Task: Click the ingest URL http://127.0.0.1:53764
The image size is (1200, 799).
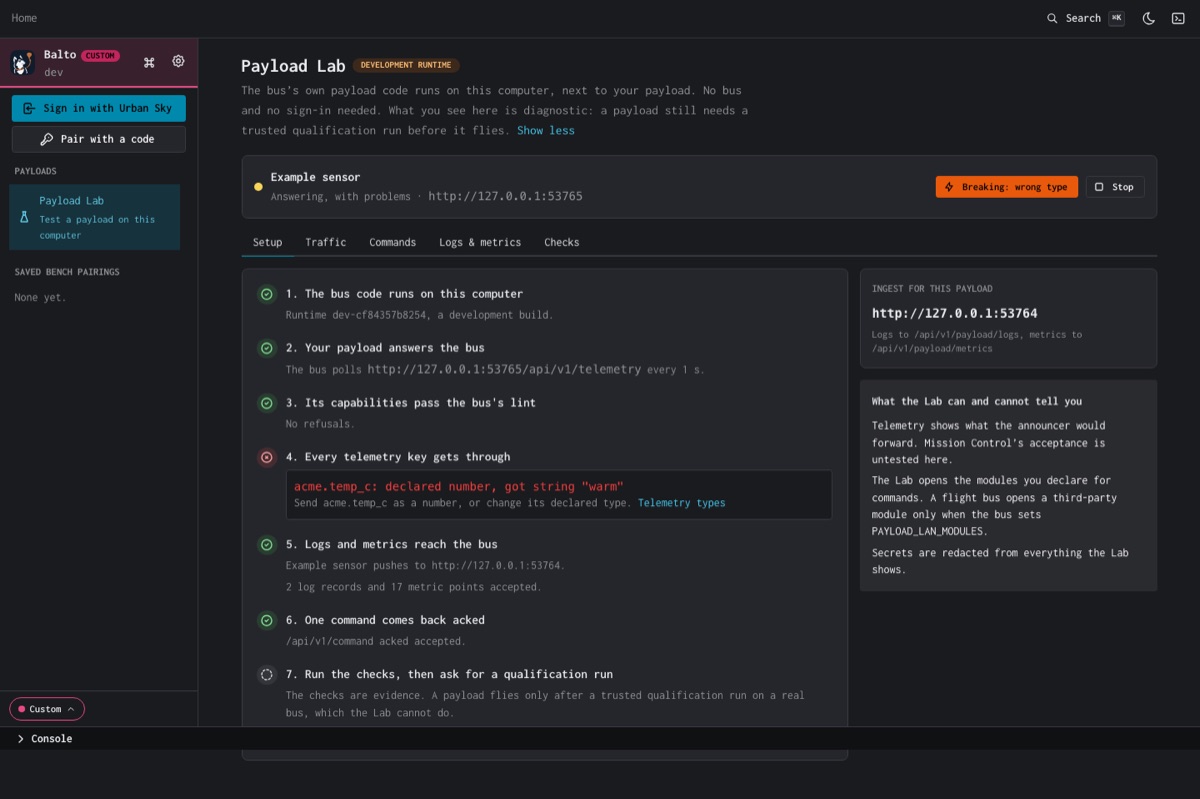Action: [954, 313]
